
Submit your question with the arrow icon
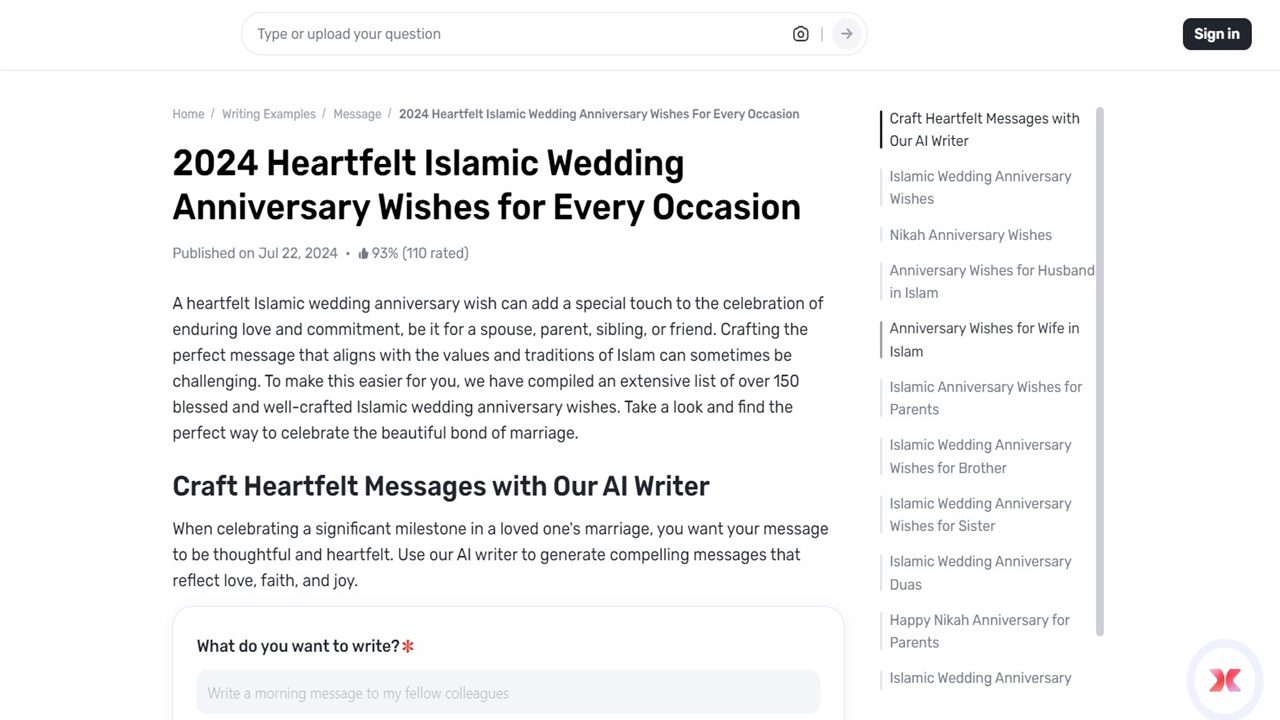(846, 33)
